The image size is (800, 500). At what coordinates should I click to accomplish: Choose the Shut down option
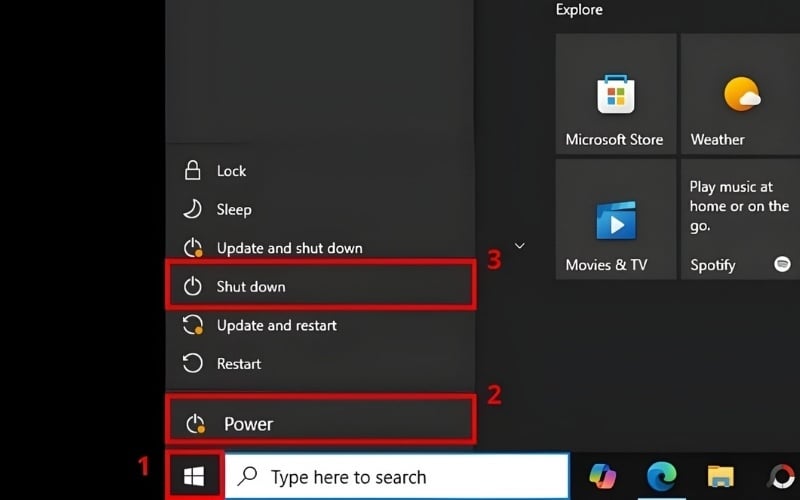click(x=251, y=287)
